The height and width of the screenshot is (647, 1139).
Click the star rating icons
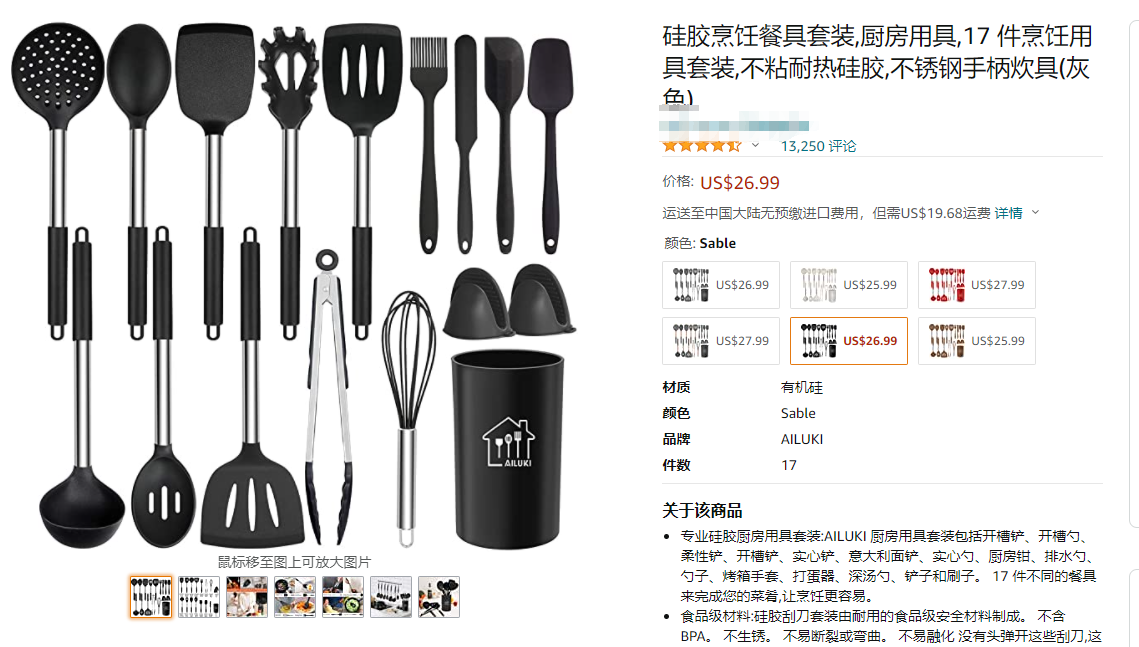pos(702,146)
